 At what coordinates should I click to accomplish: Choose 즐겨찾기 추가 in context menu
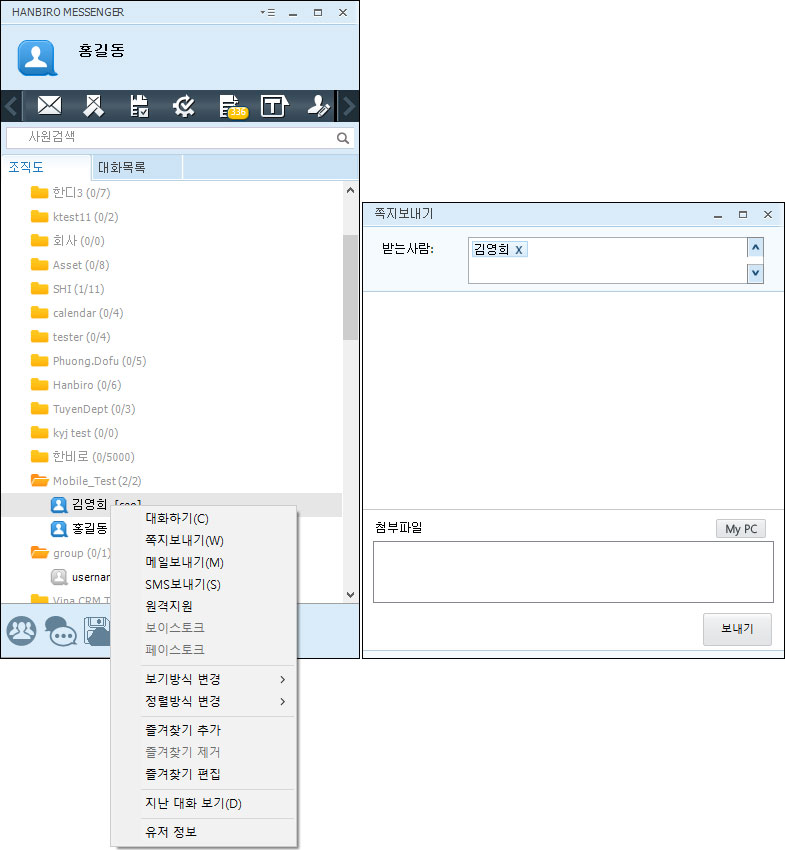click(x=183, y=730)
